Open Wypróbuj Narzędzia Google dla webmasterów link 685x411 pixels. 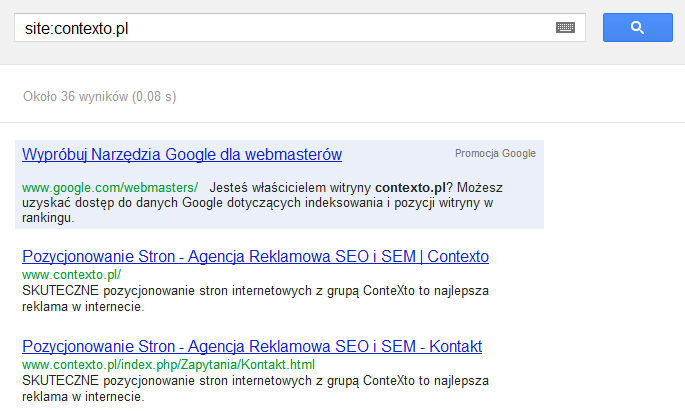tap(182, 155)
